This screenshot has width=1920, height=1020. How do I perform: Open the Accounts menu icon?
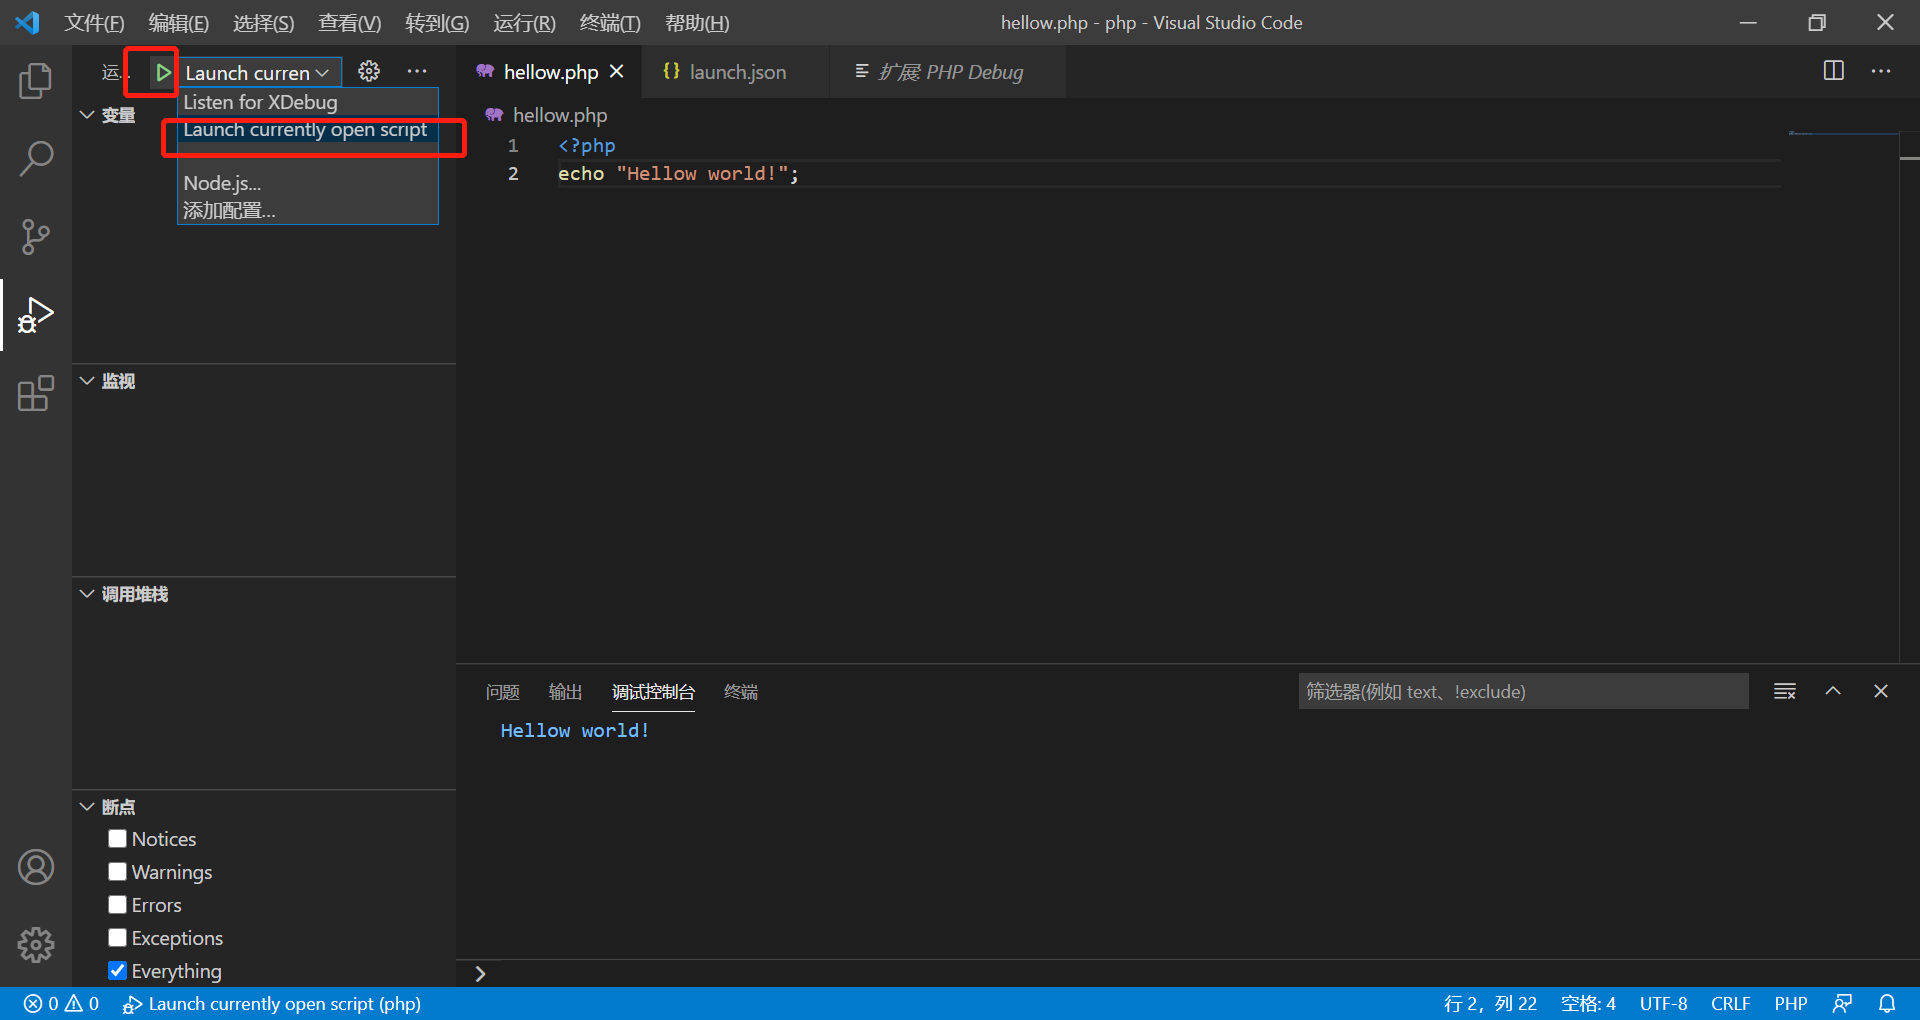pos(36,867)
